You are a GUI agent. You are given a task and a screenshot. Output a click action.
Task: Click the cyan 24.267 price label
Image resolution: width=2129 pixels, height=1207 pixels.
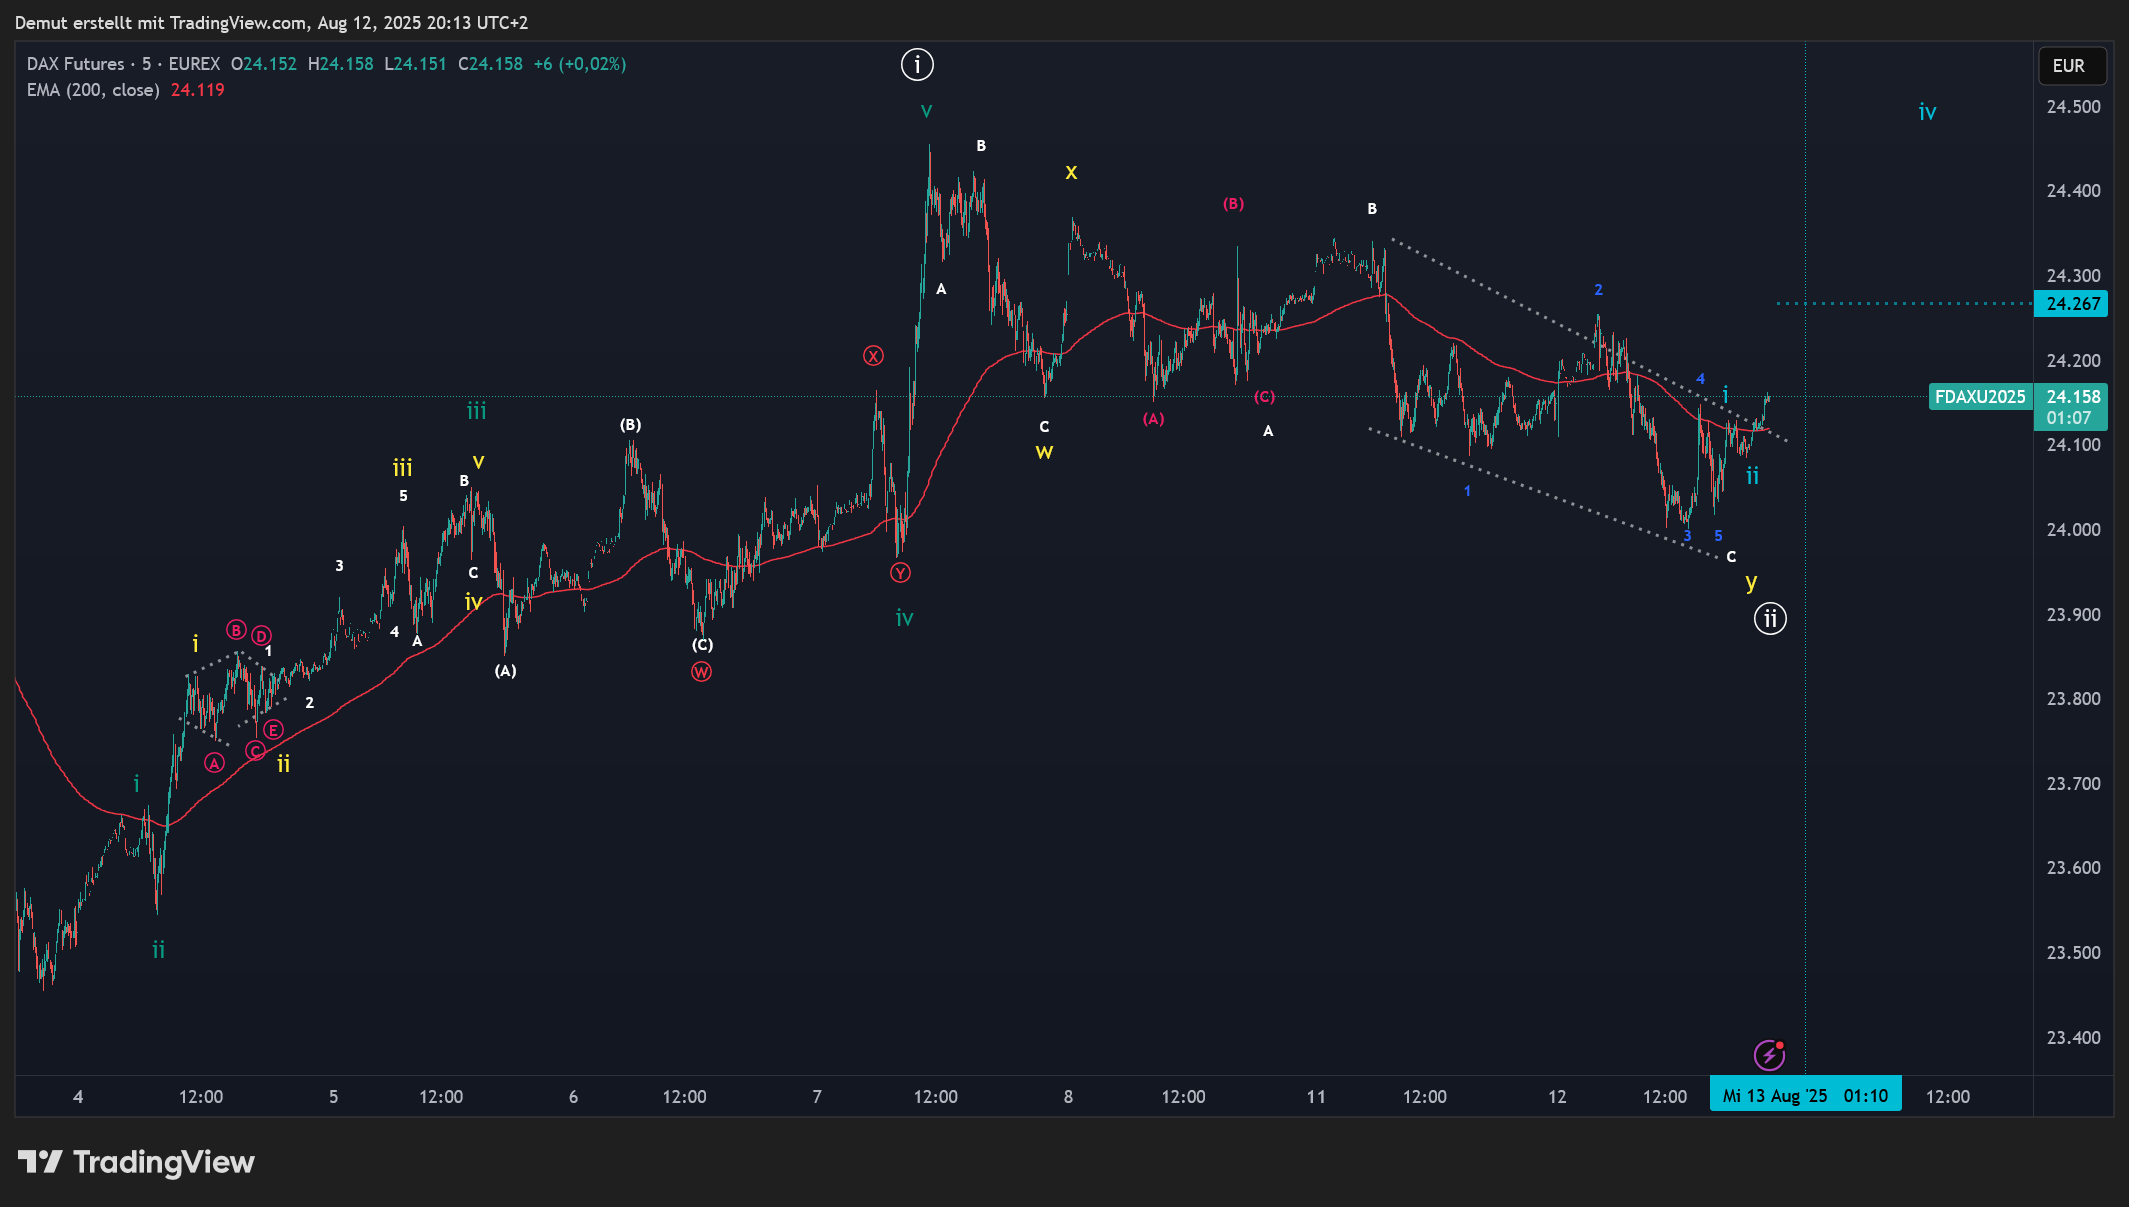(2072, 304)
